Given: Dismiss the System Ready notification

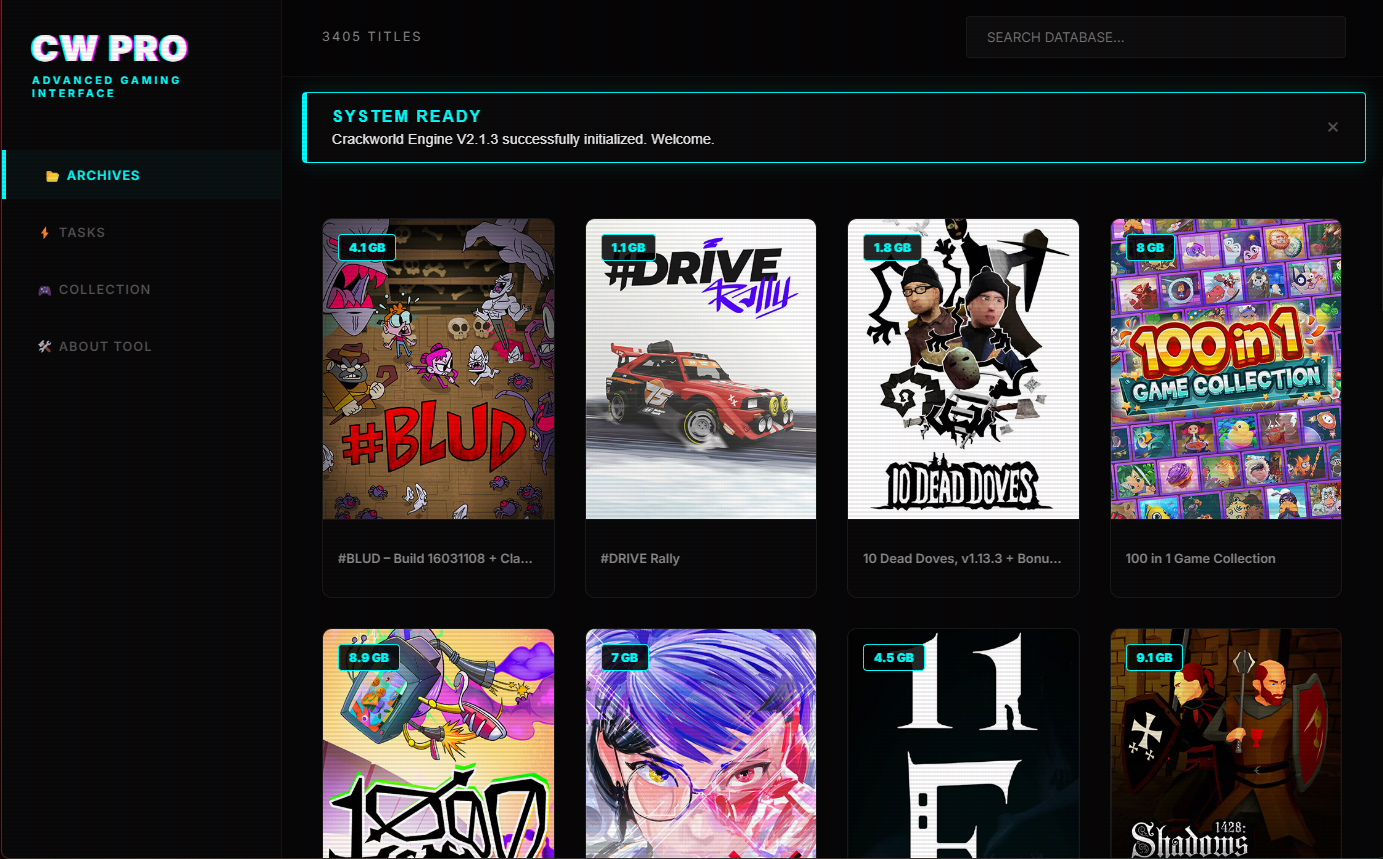Looking at the screenshot, I should [x=1332, y=127].
